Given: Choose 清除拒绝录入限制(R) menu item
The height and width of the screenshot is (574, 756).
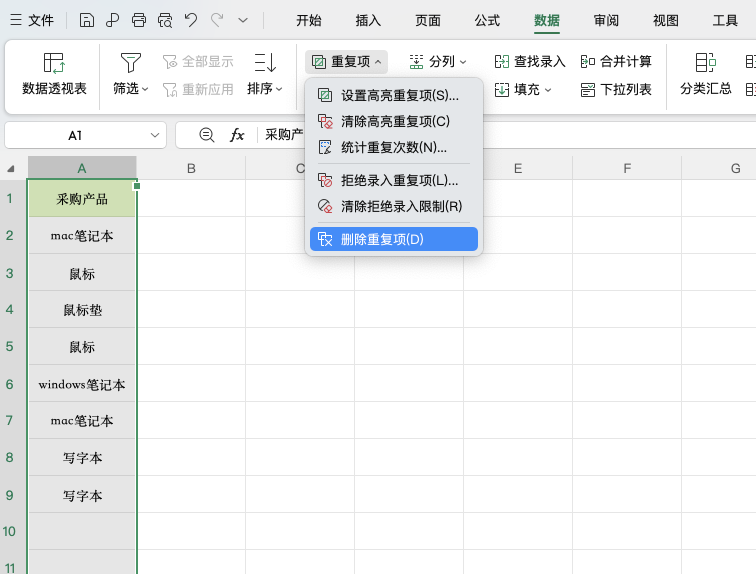Looking at the screenshot, I should point(394,206).
